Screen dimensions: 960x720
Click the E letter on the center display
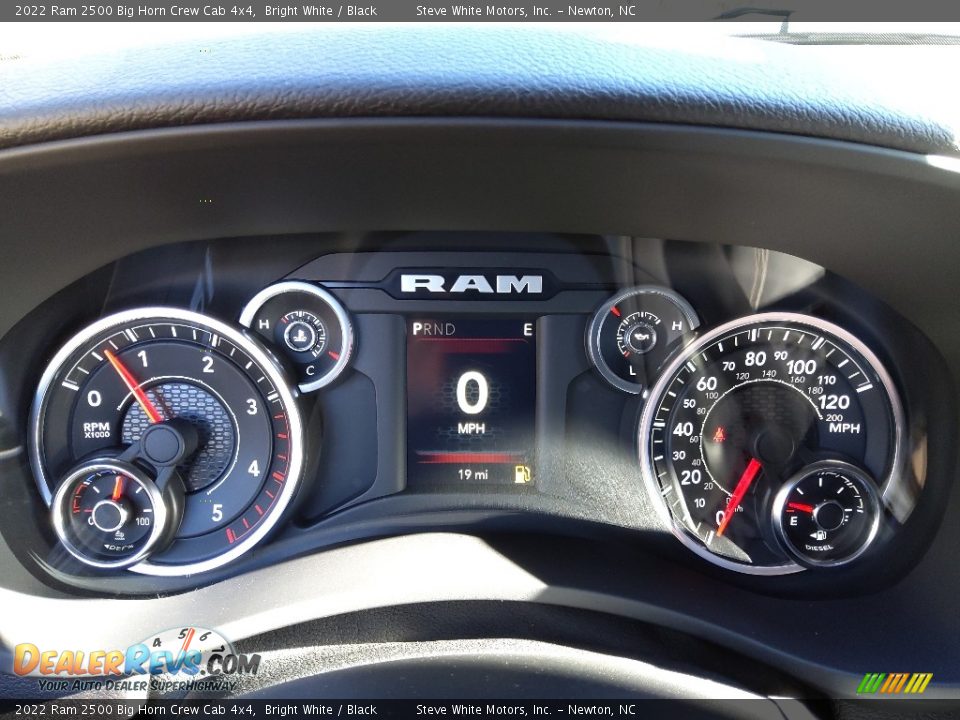click(x=527, y=330)
